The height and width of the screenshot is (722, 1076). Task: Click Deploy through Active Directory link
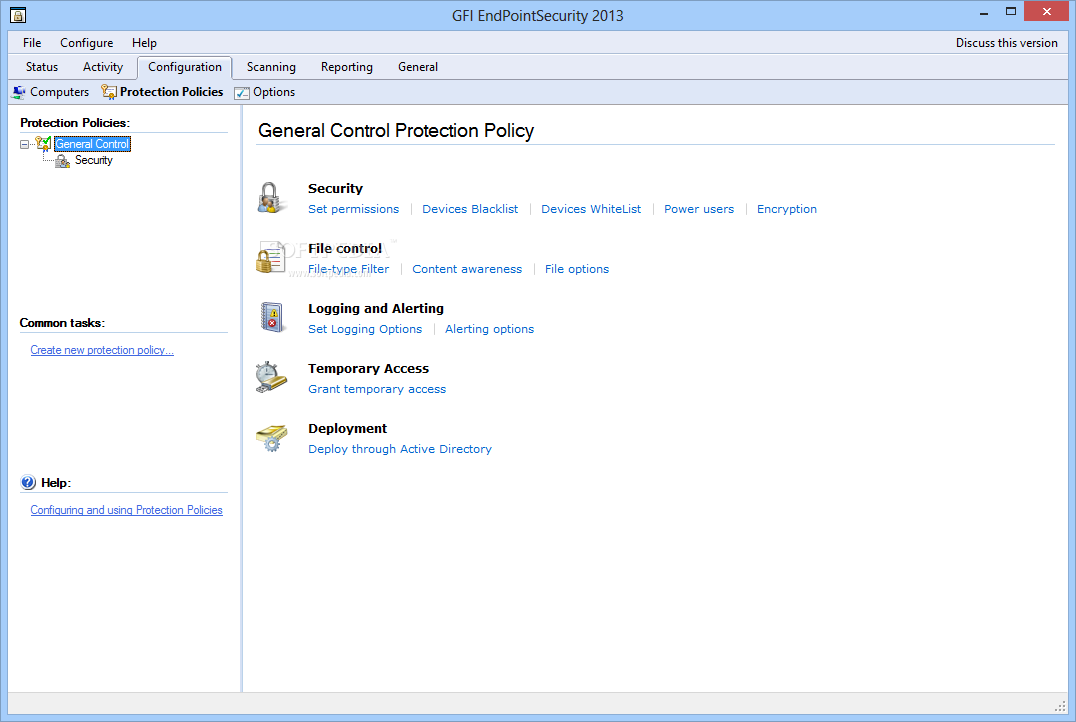tap(399, 449)
